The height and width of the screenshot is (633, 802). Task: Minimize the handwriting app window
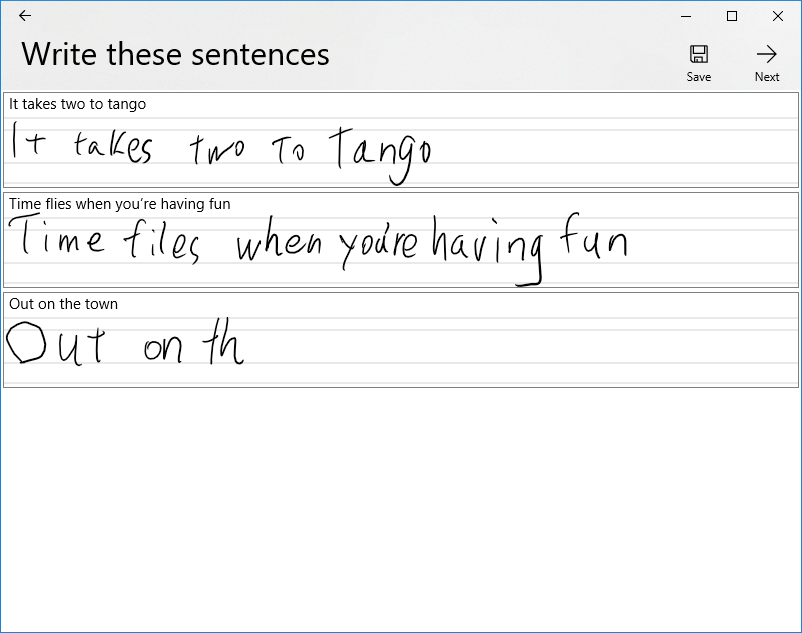click(x=687, y=16)
